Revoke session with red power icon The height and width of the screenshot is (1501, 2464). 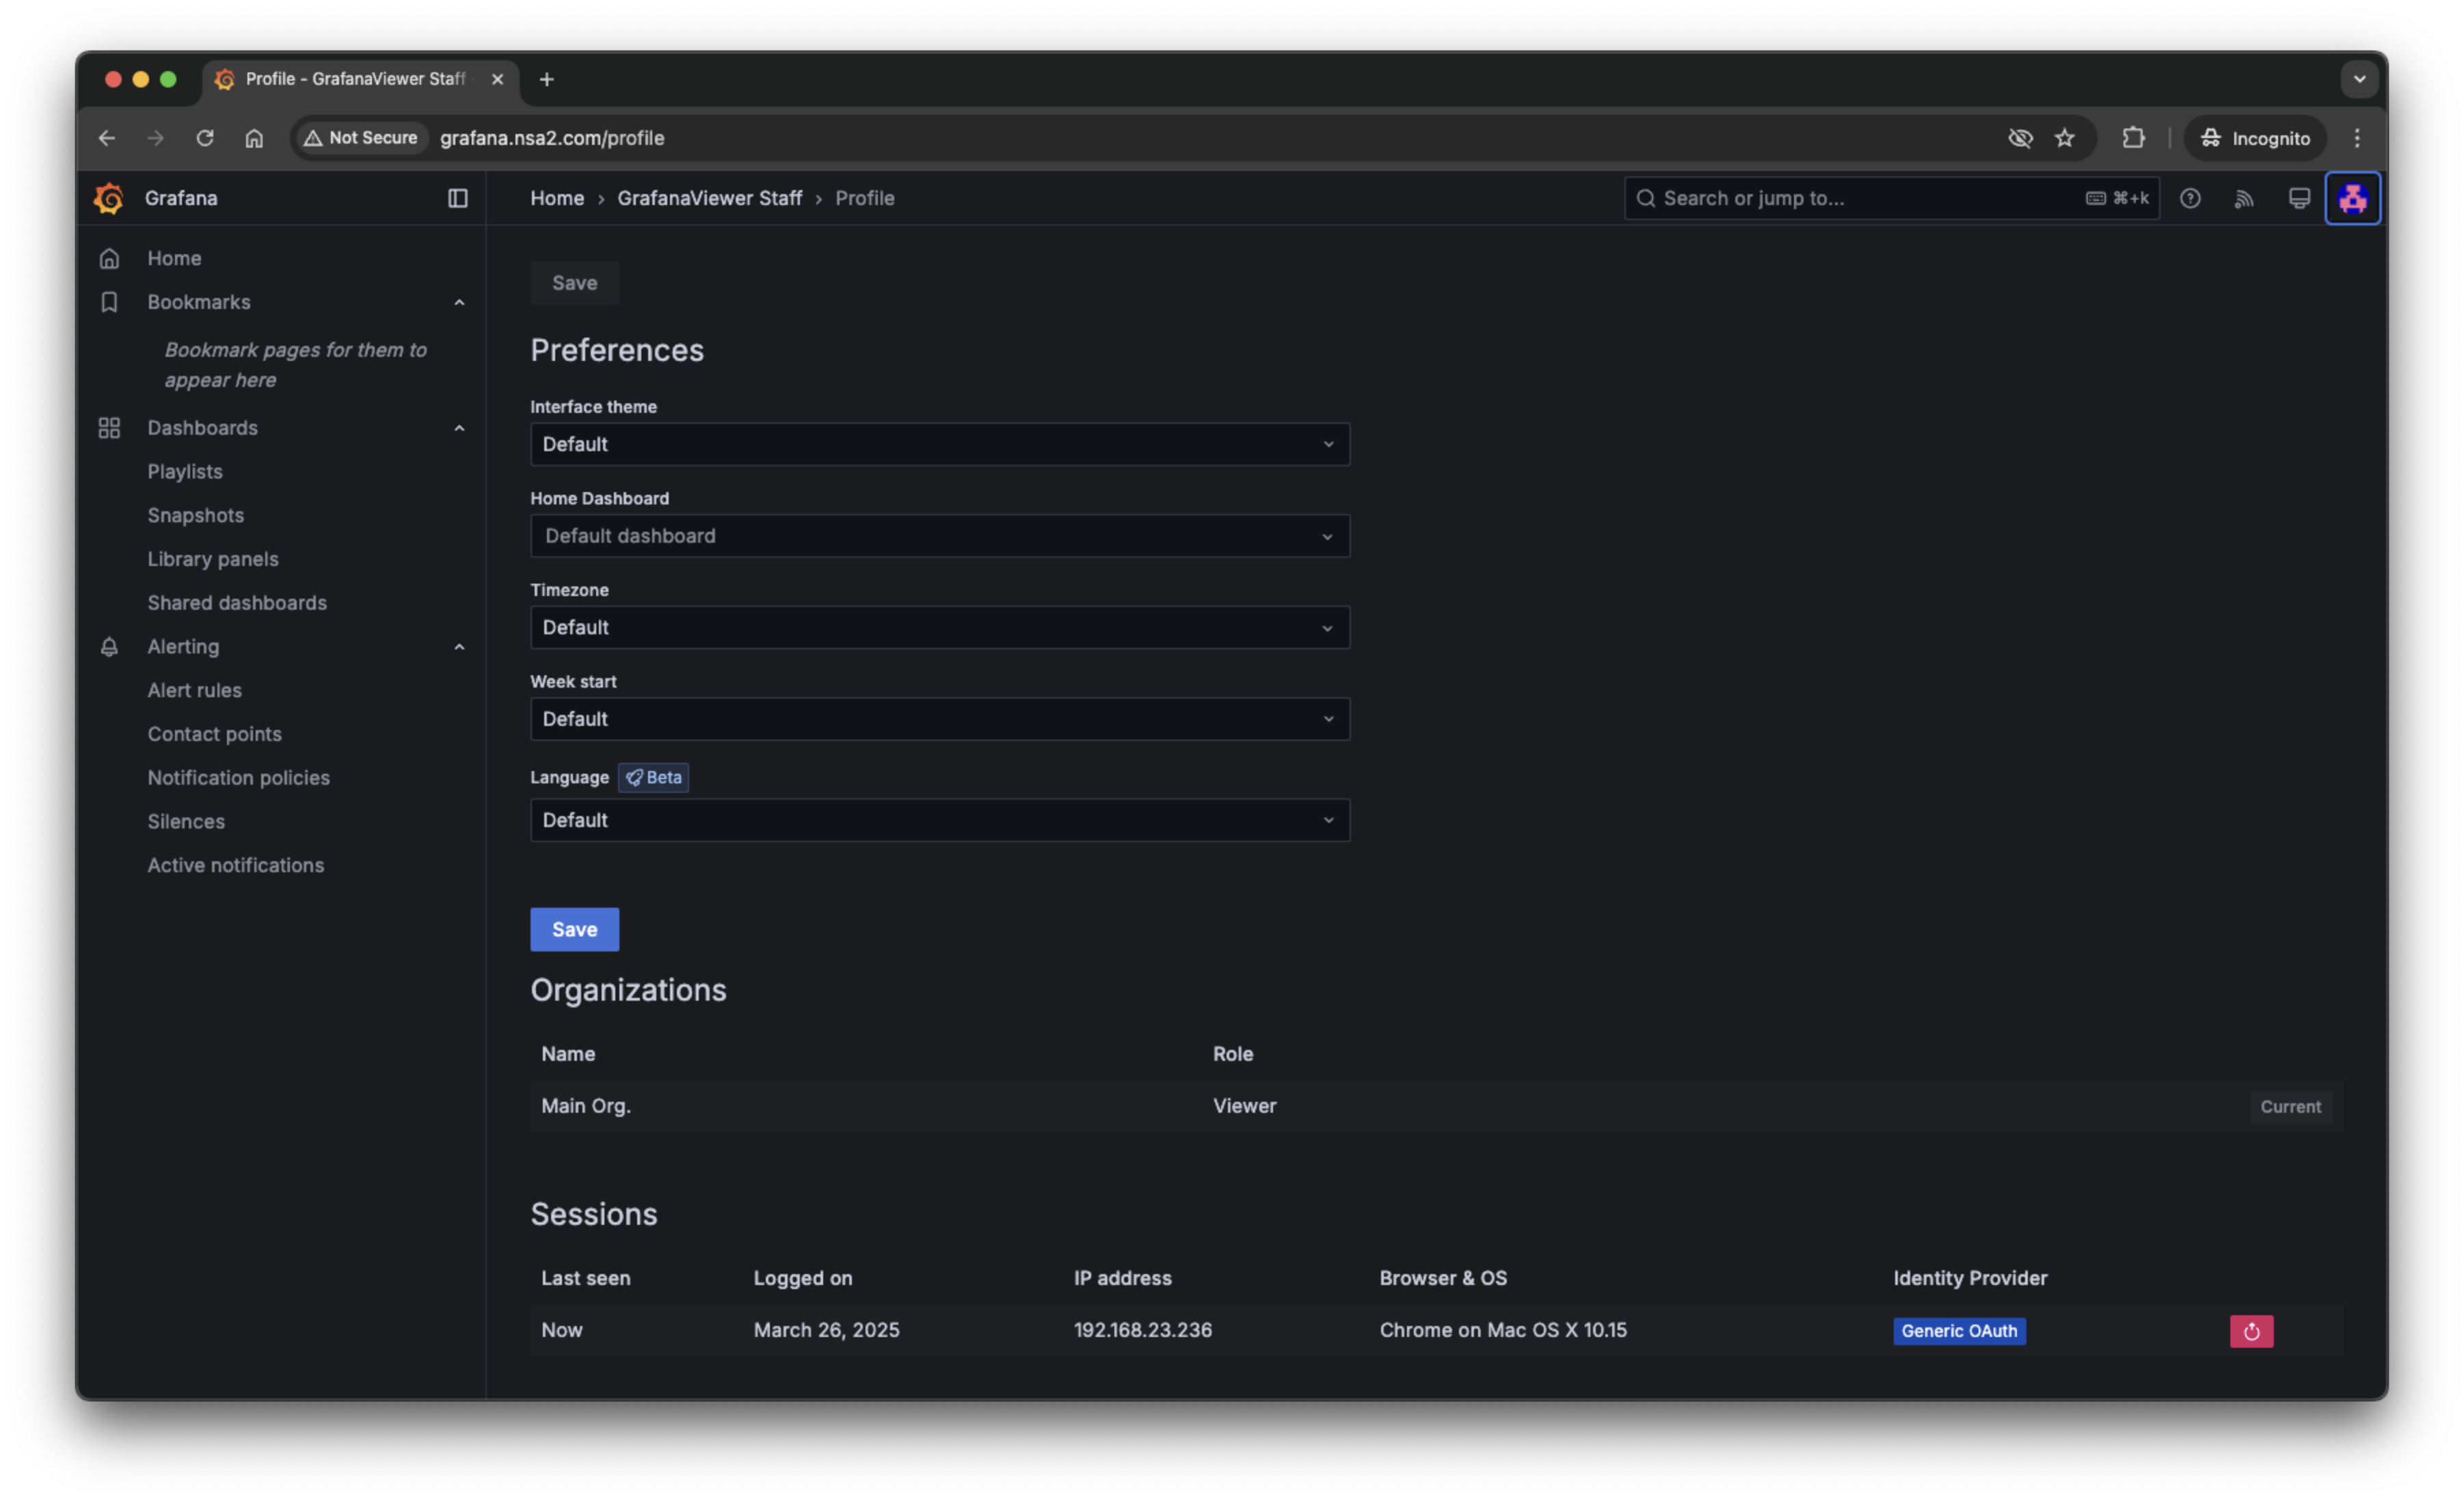[2251, 1331]
